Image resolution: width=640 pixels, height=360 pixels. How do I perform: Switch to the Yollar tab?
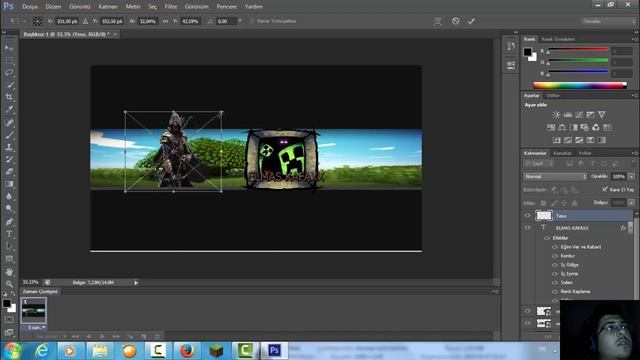[585, 153]
